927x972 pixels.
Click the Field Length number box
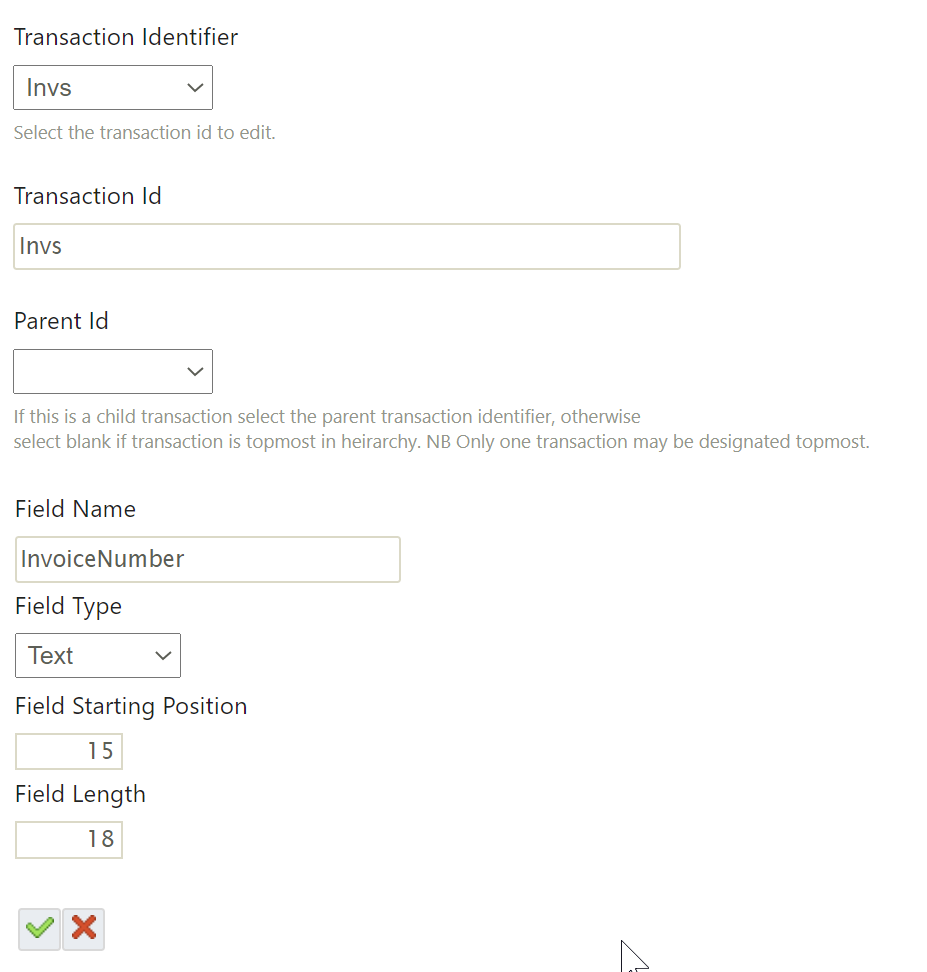click(69, 839)
